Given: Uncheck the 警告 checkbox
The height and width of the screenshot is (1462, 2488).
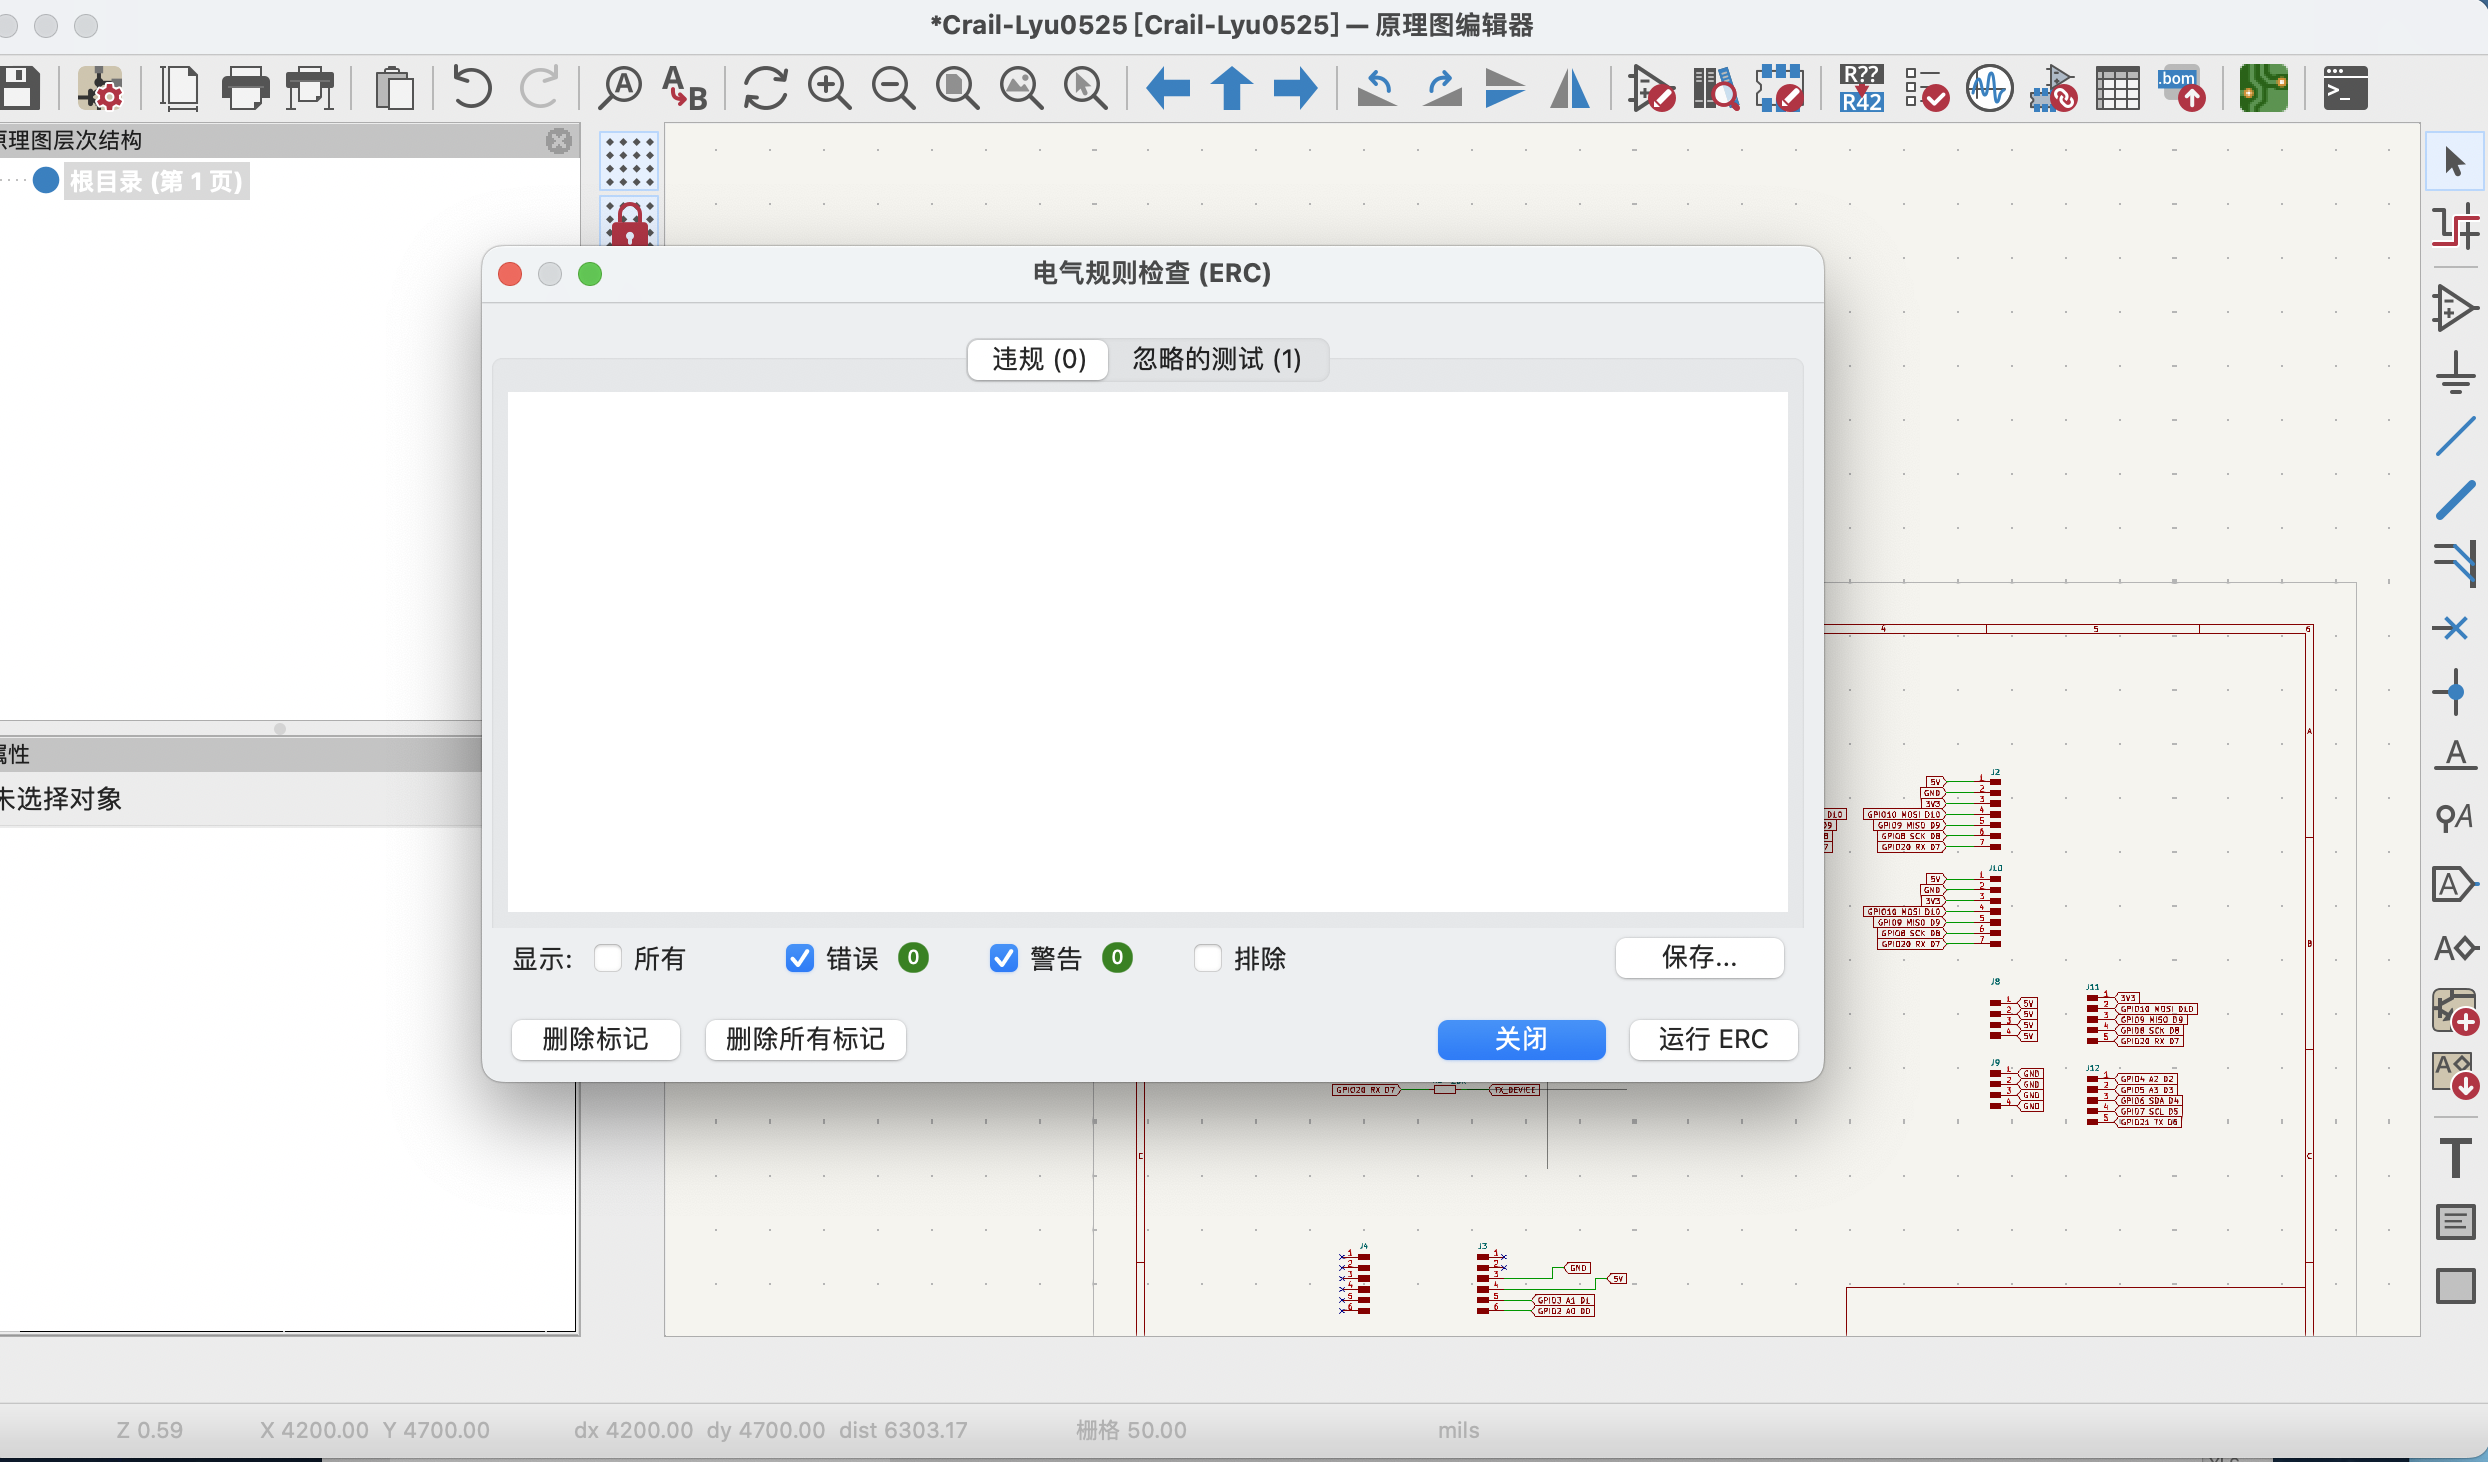Looking at the screenshot, I should pyautogui.click(x=1004, y=958).
